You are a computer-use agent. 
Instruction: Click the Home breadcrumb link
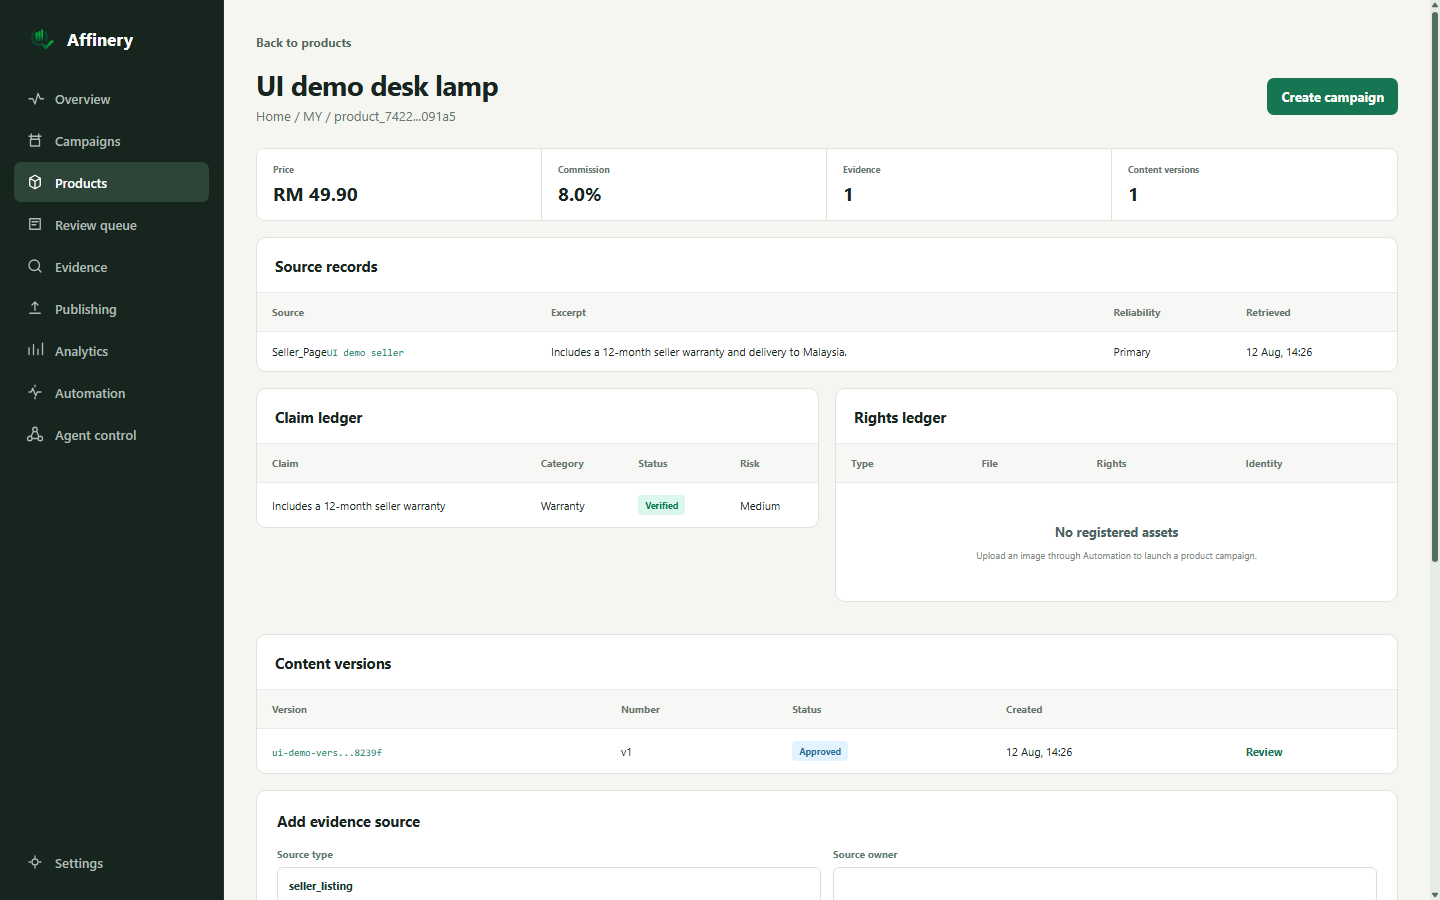(x=273, y=117)
